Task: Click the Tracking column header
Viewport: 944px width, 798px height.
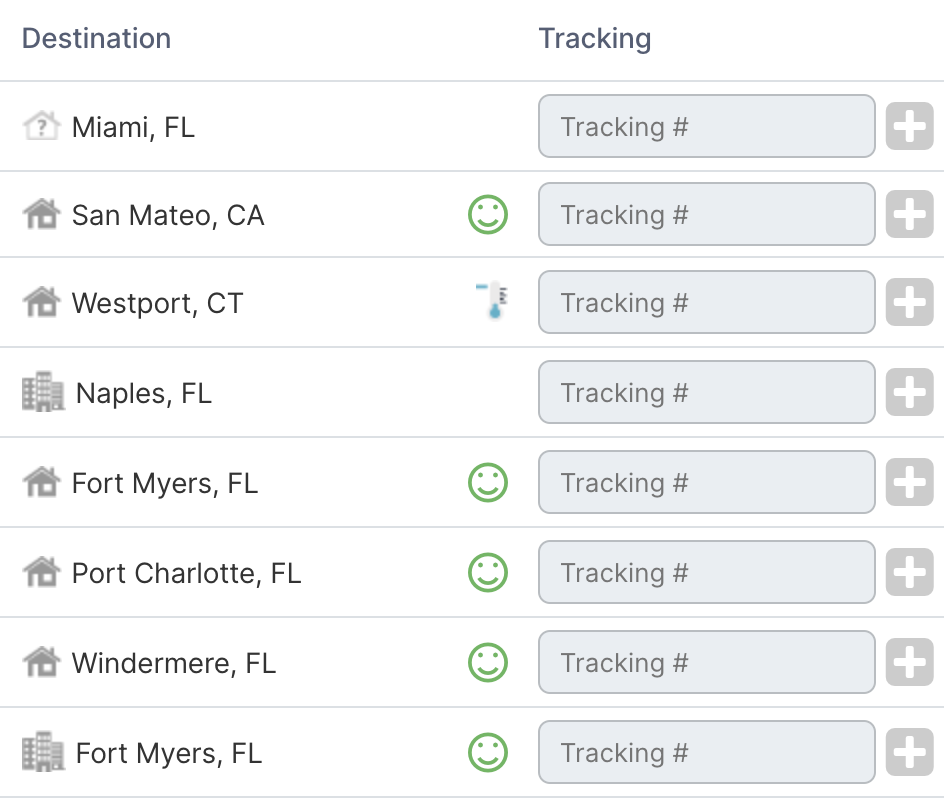Action: (x=595, y=39)
